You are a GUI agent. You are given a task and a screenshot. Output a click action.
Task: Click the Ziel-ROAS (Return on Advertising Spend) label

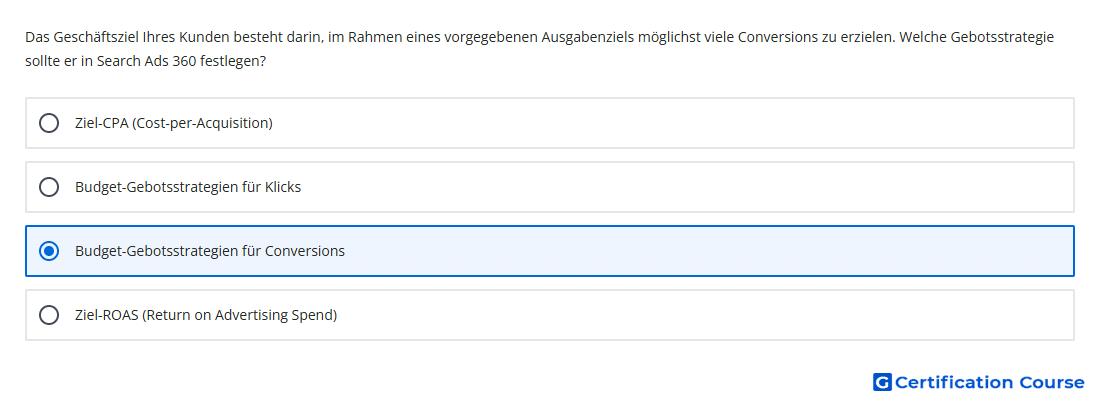(x=206, y=315)
